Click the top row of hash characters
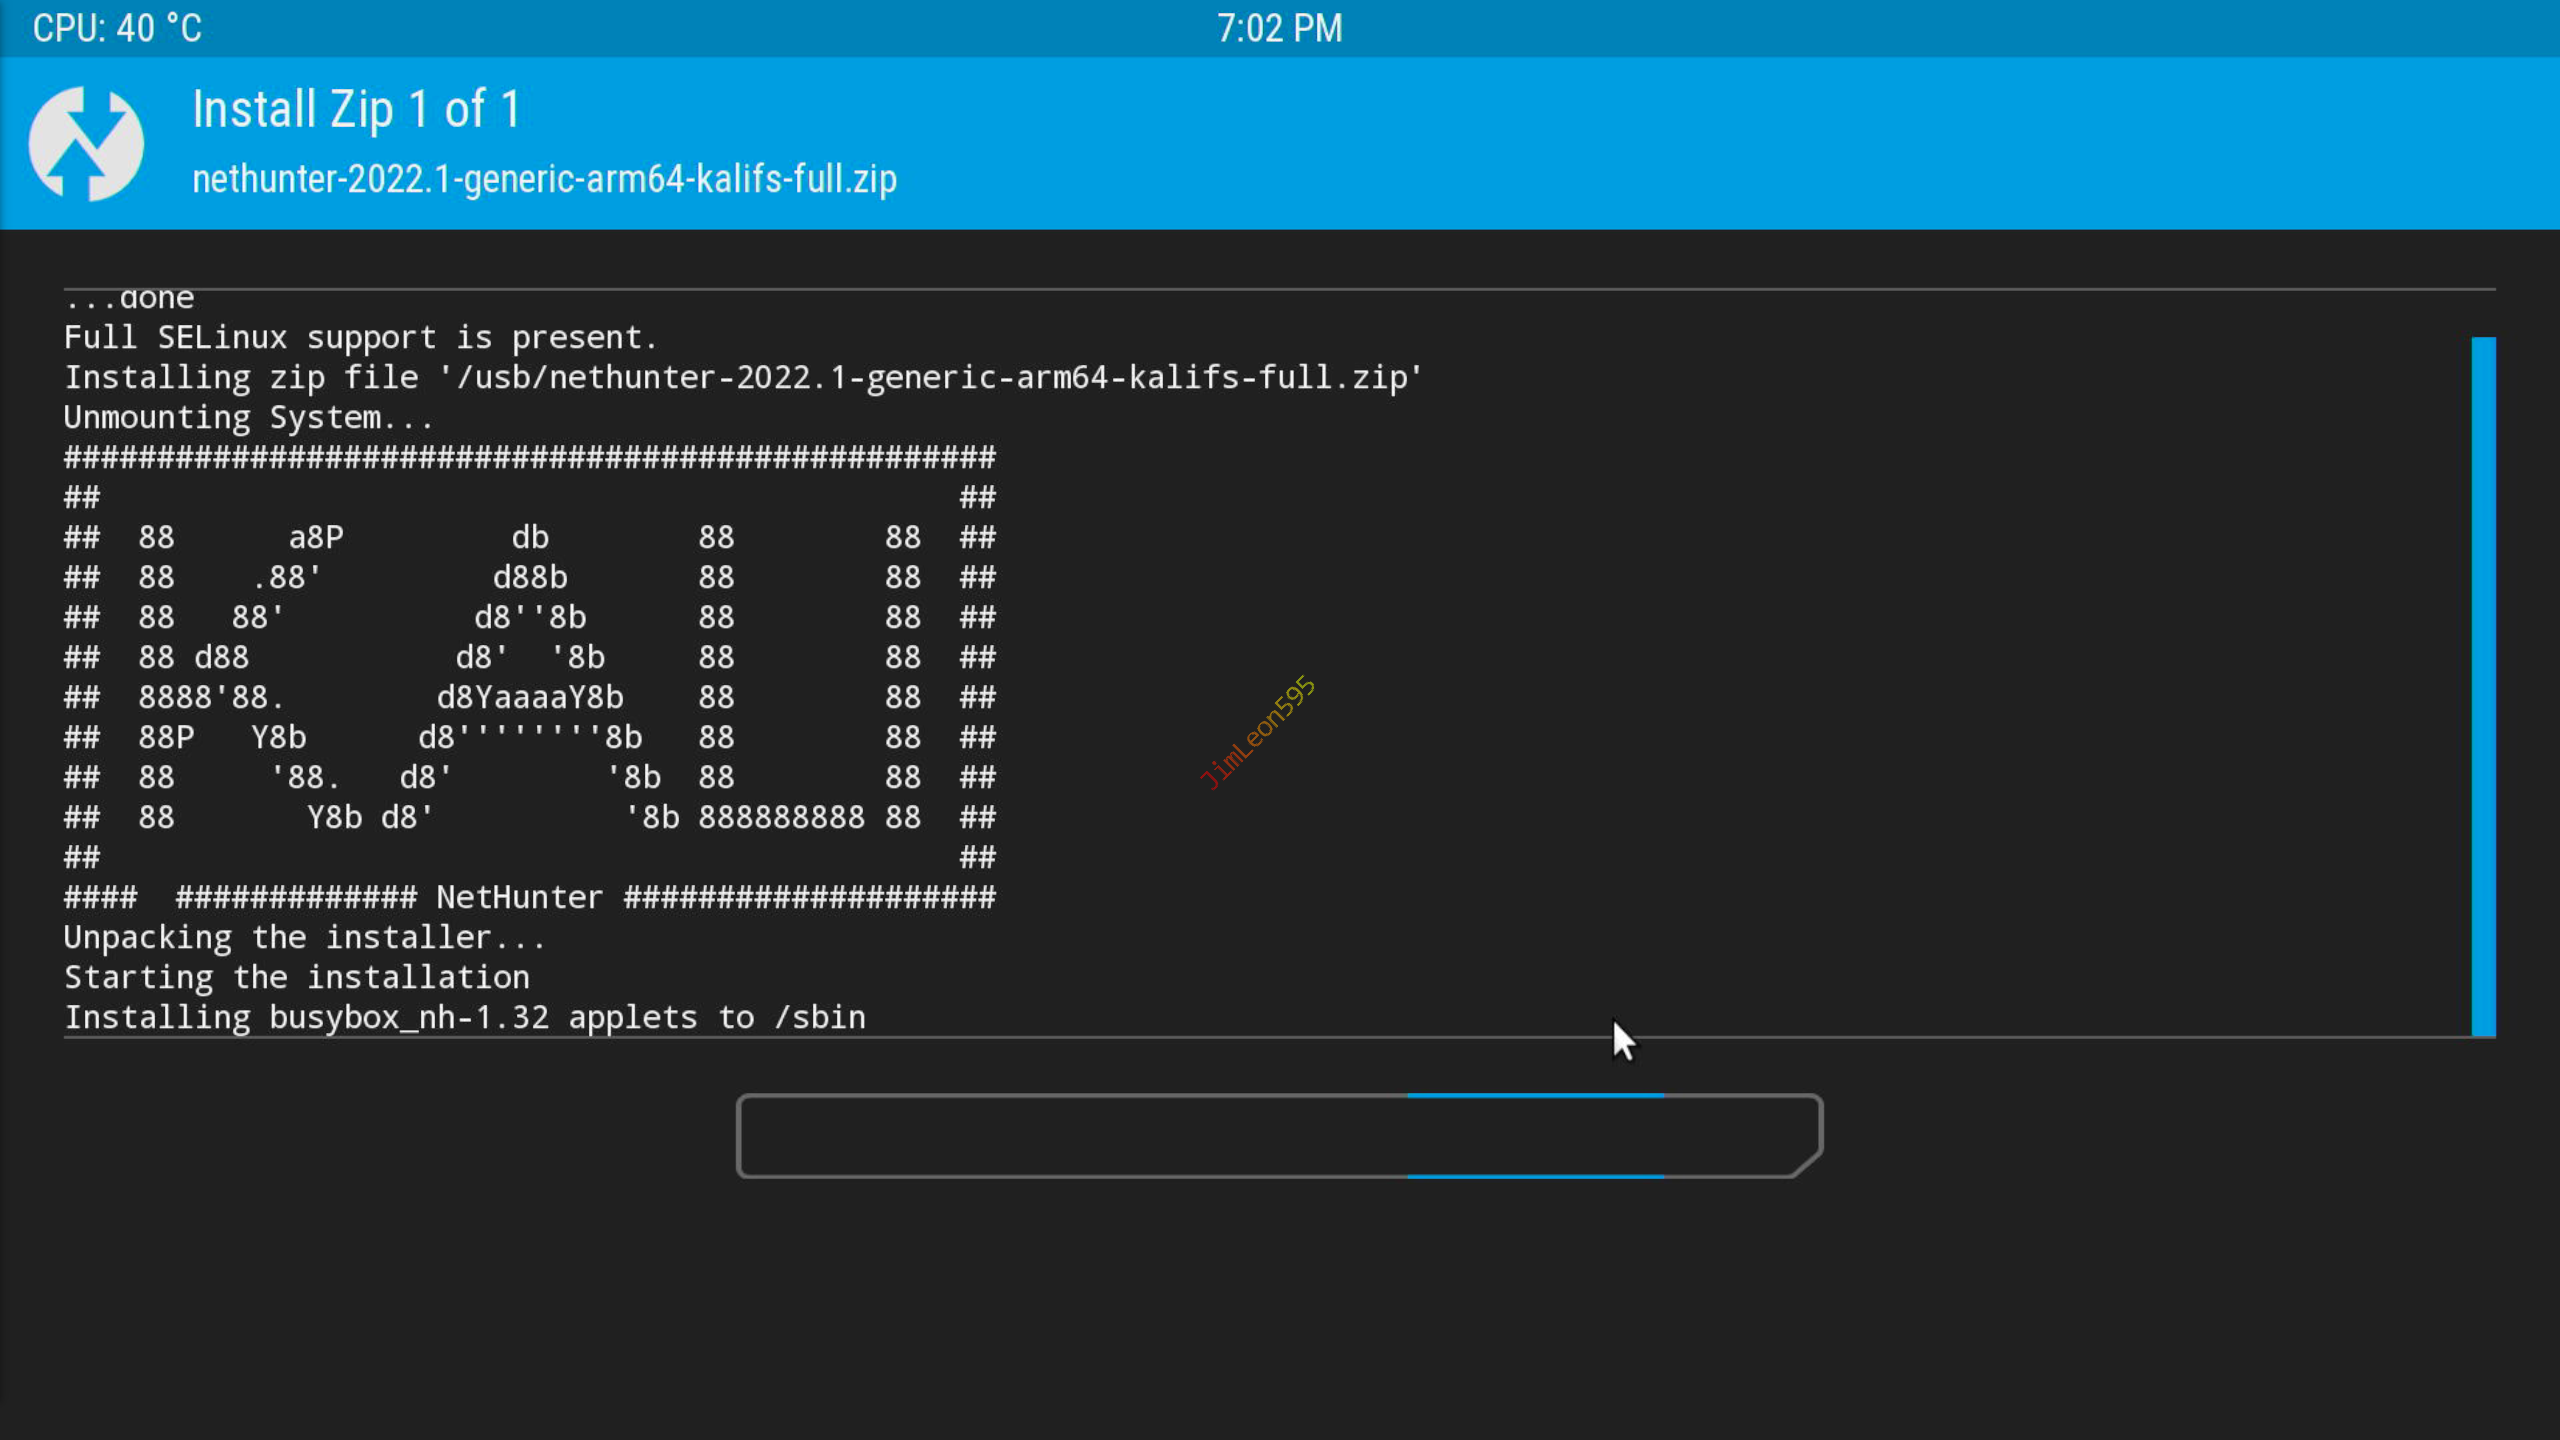The image size is (2560, 1440). coord(530,458)
